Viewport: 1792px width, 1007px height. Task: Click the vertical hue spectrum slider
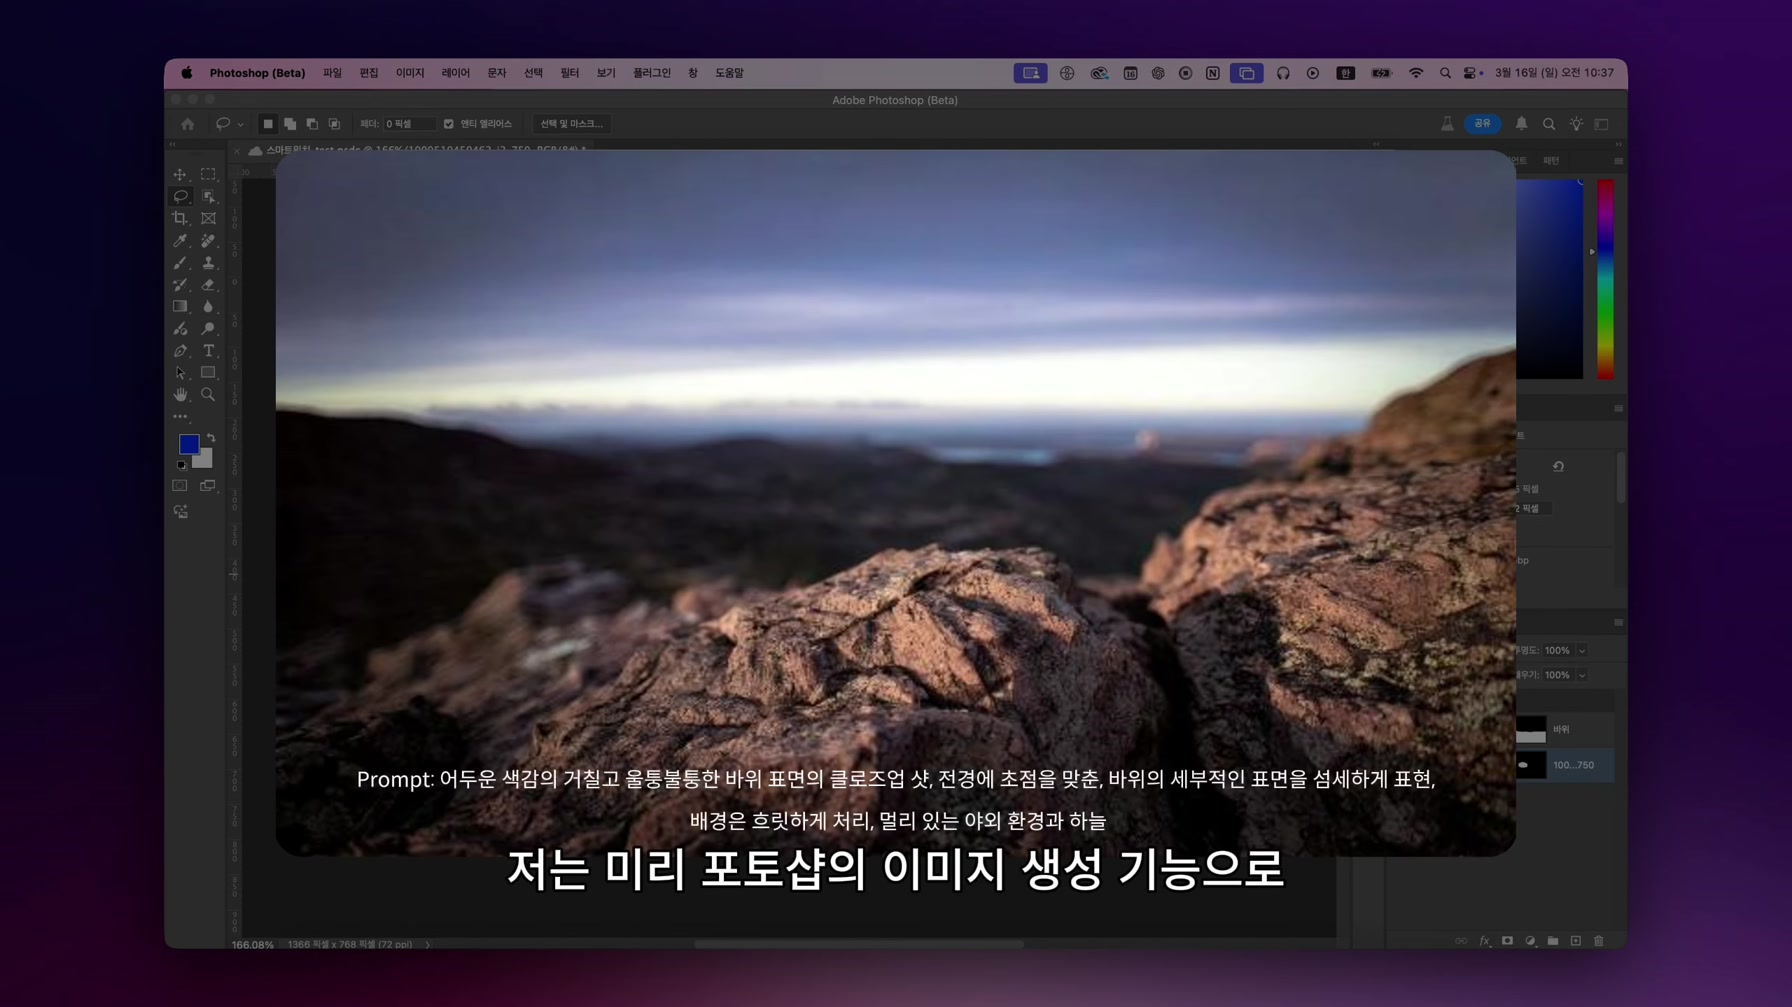[x=1605, y=280]
